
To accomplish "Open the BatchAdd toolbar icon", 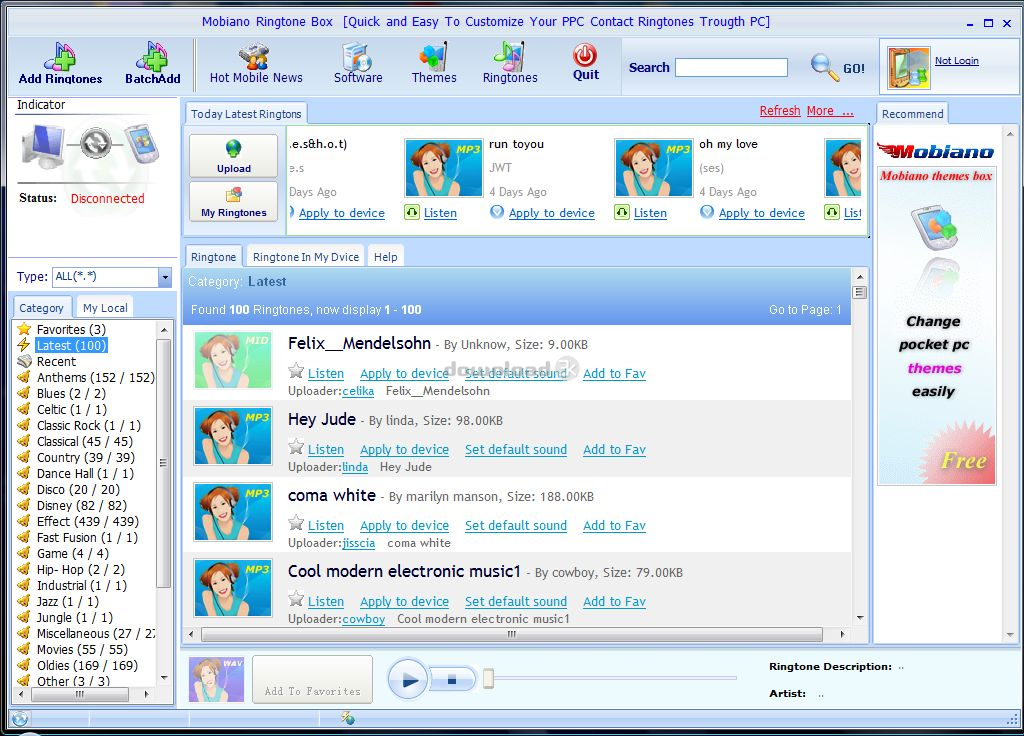I will pos(153,63).
